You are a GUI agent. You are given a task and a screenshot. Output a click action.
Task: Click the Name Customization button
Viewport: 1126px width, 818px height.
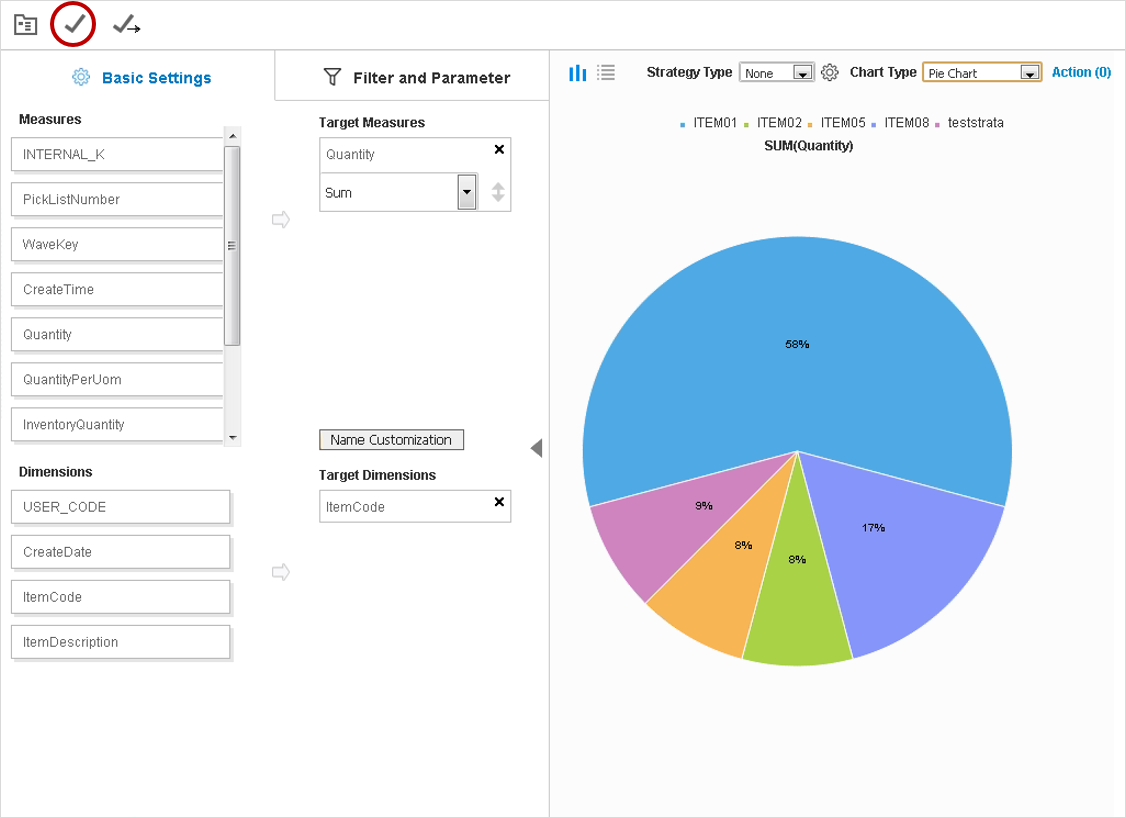(391, 440)
